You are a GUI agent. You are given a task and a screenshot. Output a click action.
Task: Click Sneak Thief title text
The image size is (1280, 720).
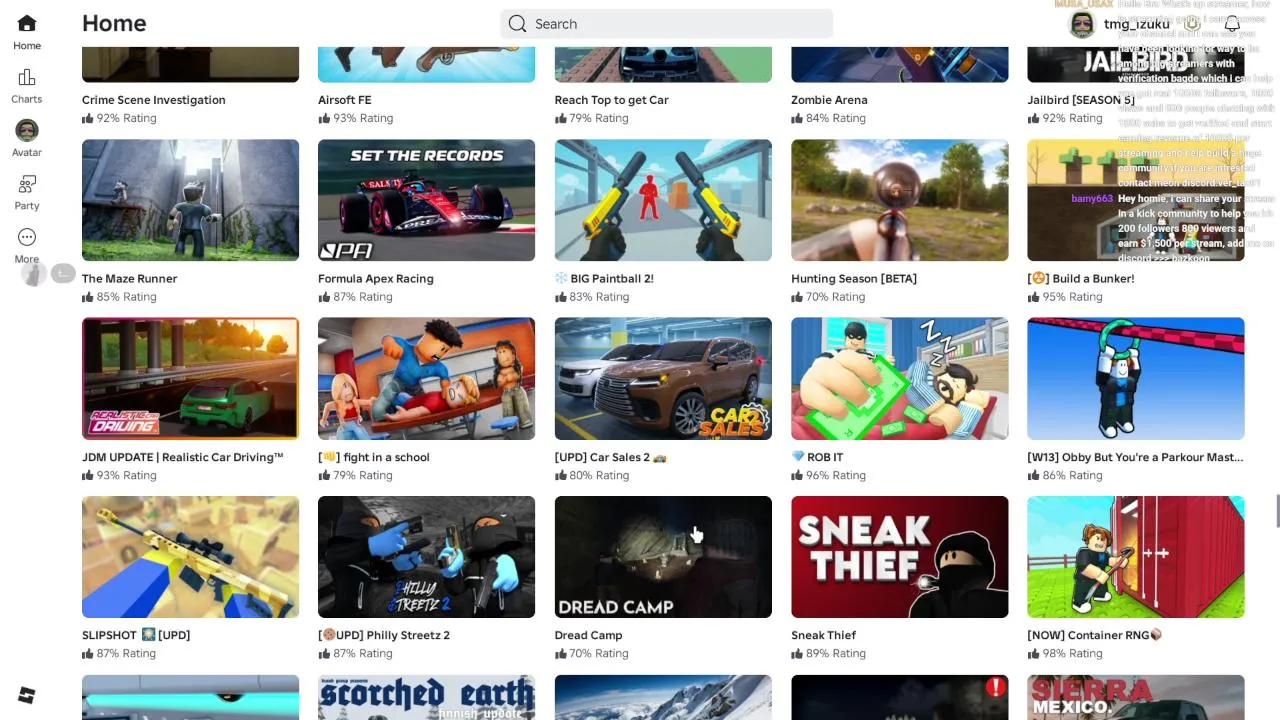pos(824,635)
